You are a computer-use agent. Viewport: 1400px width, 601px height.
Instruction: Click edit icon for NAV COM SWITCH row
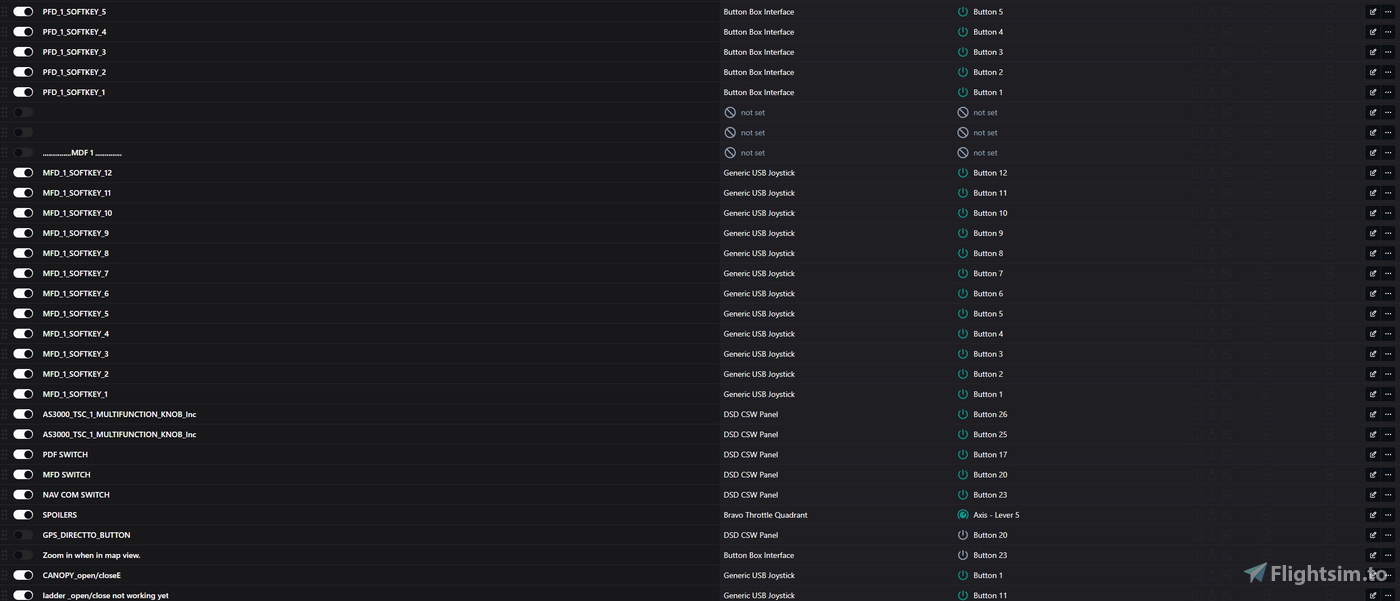coord(1372,495)
